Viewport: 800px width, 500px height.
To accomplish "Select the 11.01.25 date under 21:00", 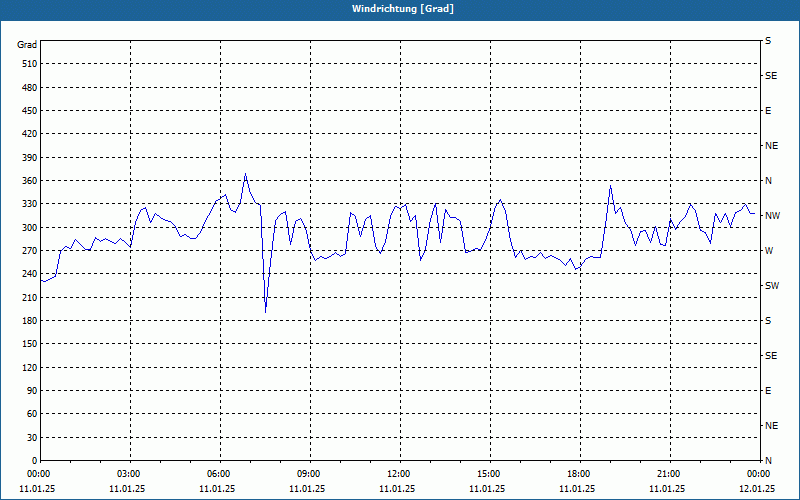I will click(x=667, y=489).
